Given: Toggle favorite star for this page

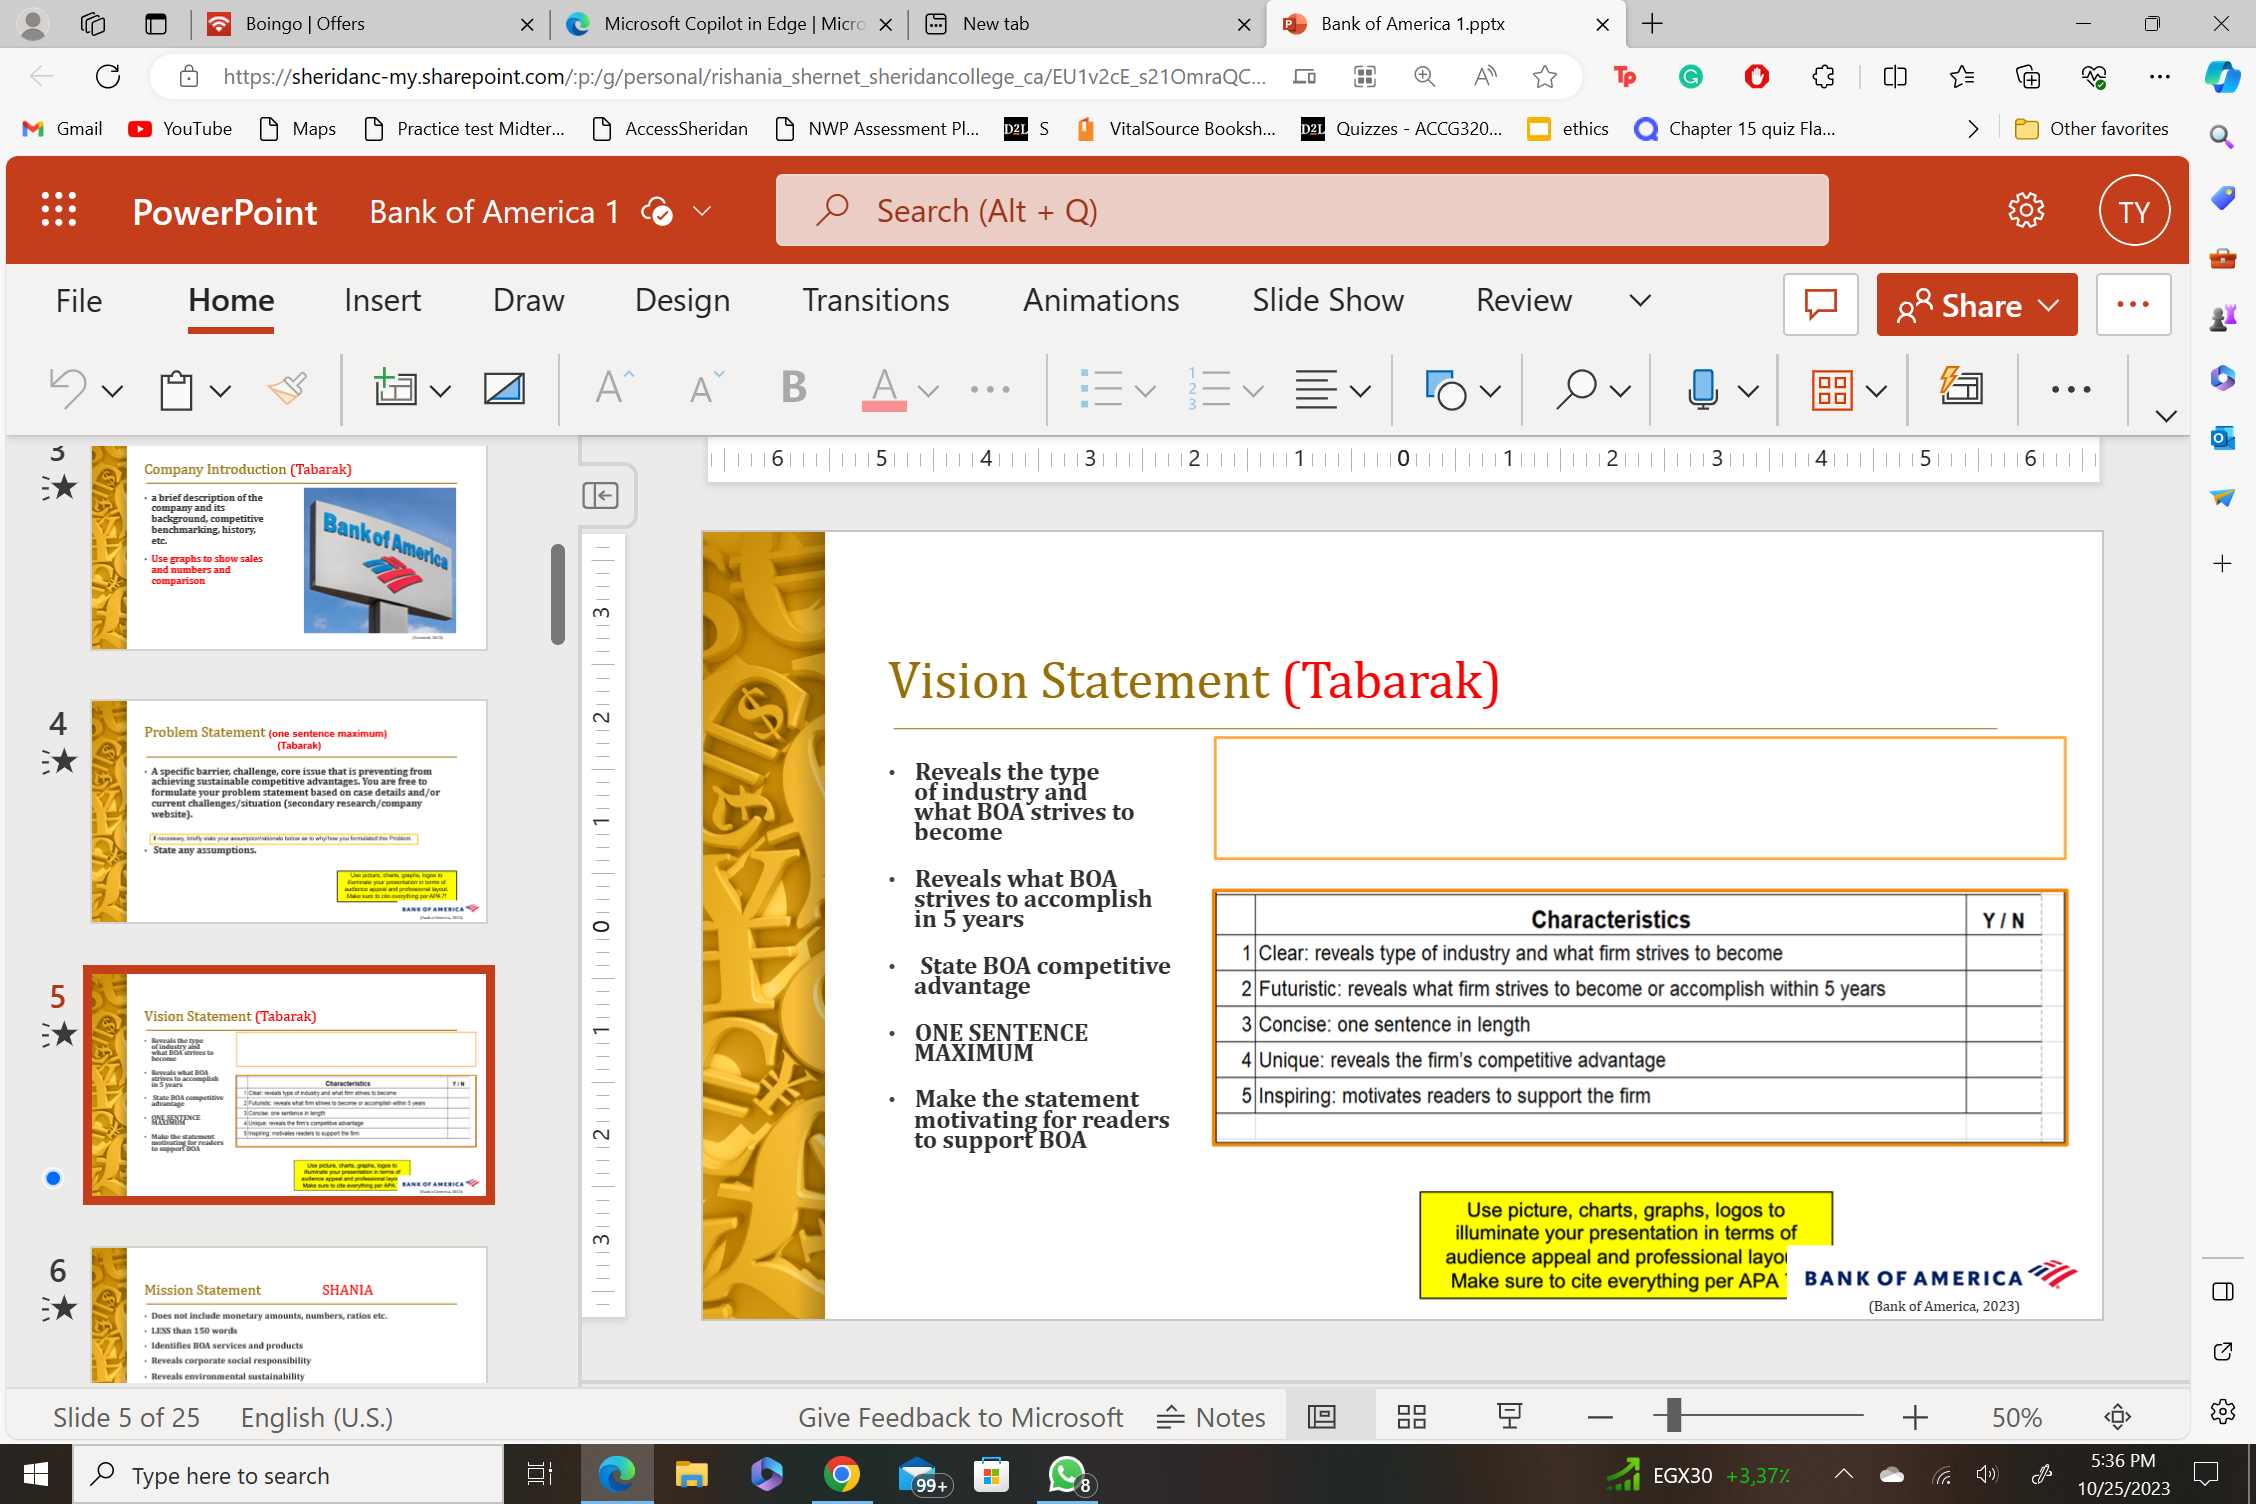Looking at the screenshot, I should coord(1545,77).
